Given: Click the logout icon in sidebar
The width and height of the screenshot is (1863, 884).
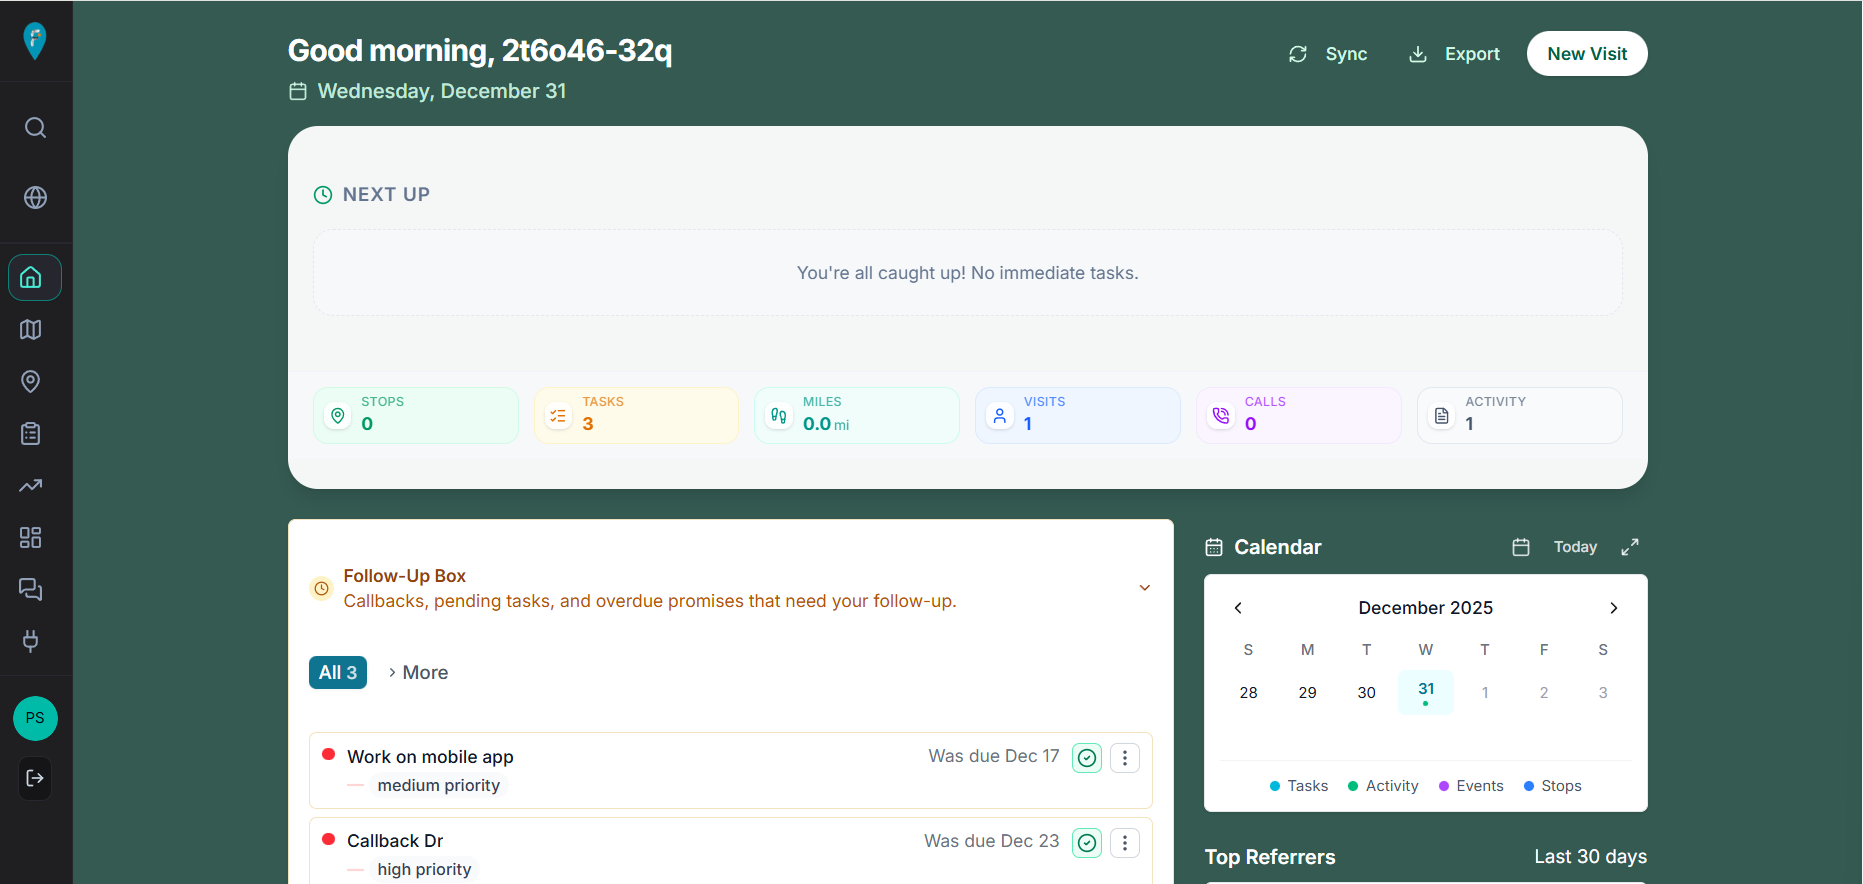Looking at the screenshot, I should (x=35, y=778).
